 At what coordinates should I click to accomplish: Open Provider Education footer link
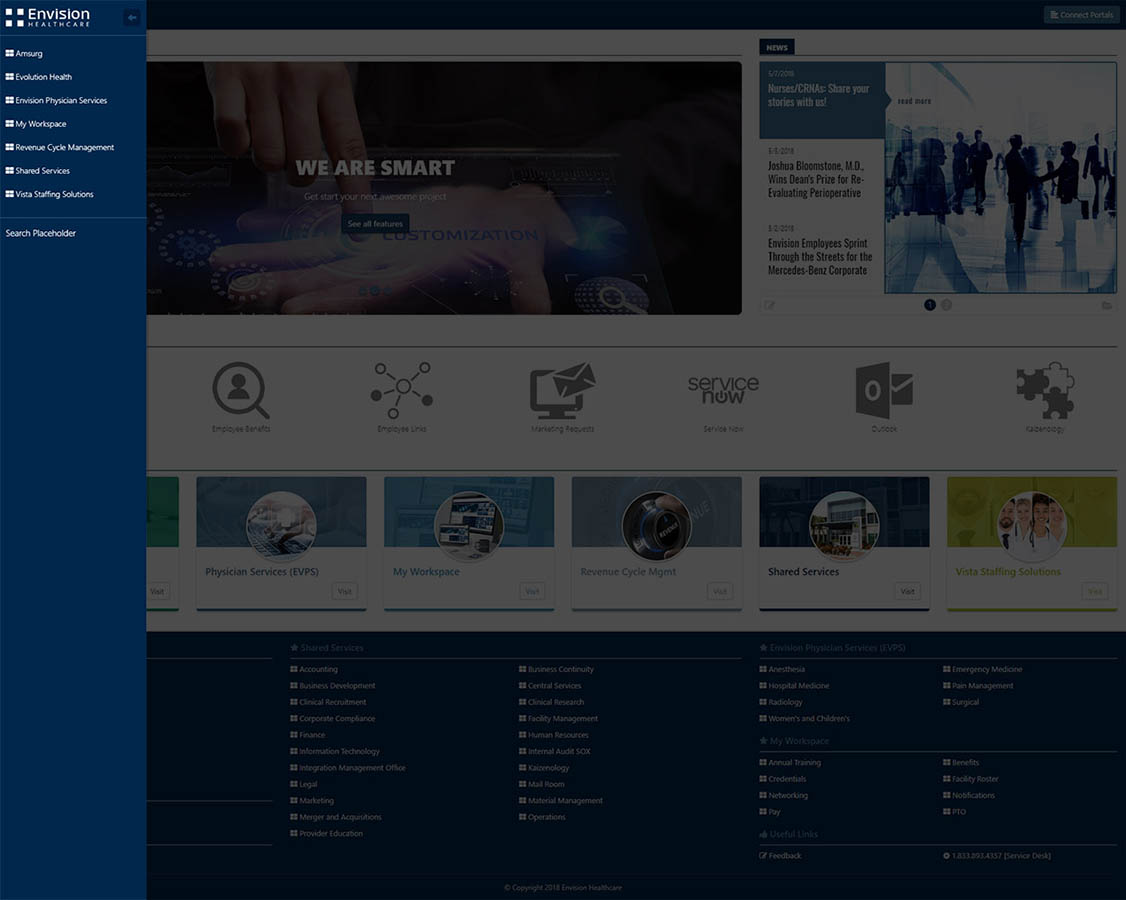point(327,834)
